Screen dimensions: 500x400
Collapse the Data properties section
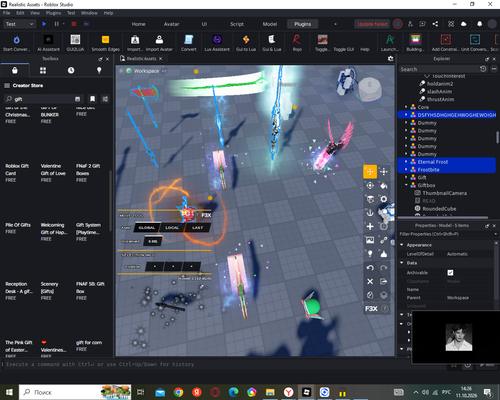pyautogui.click(x=402, y=263)
